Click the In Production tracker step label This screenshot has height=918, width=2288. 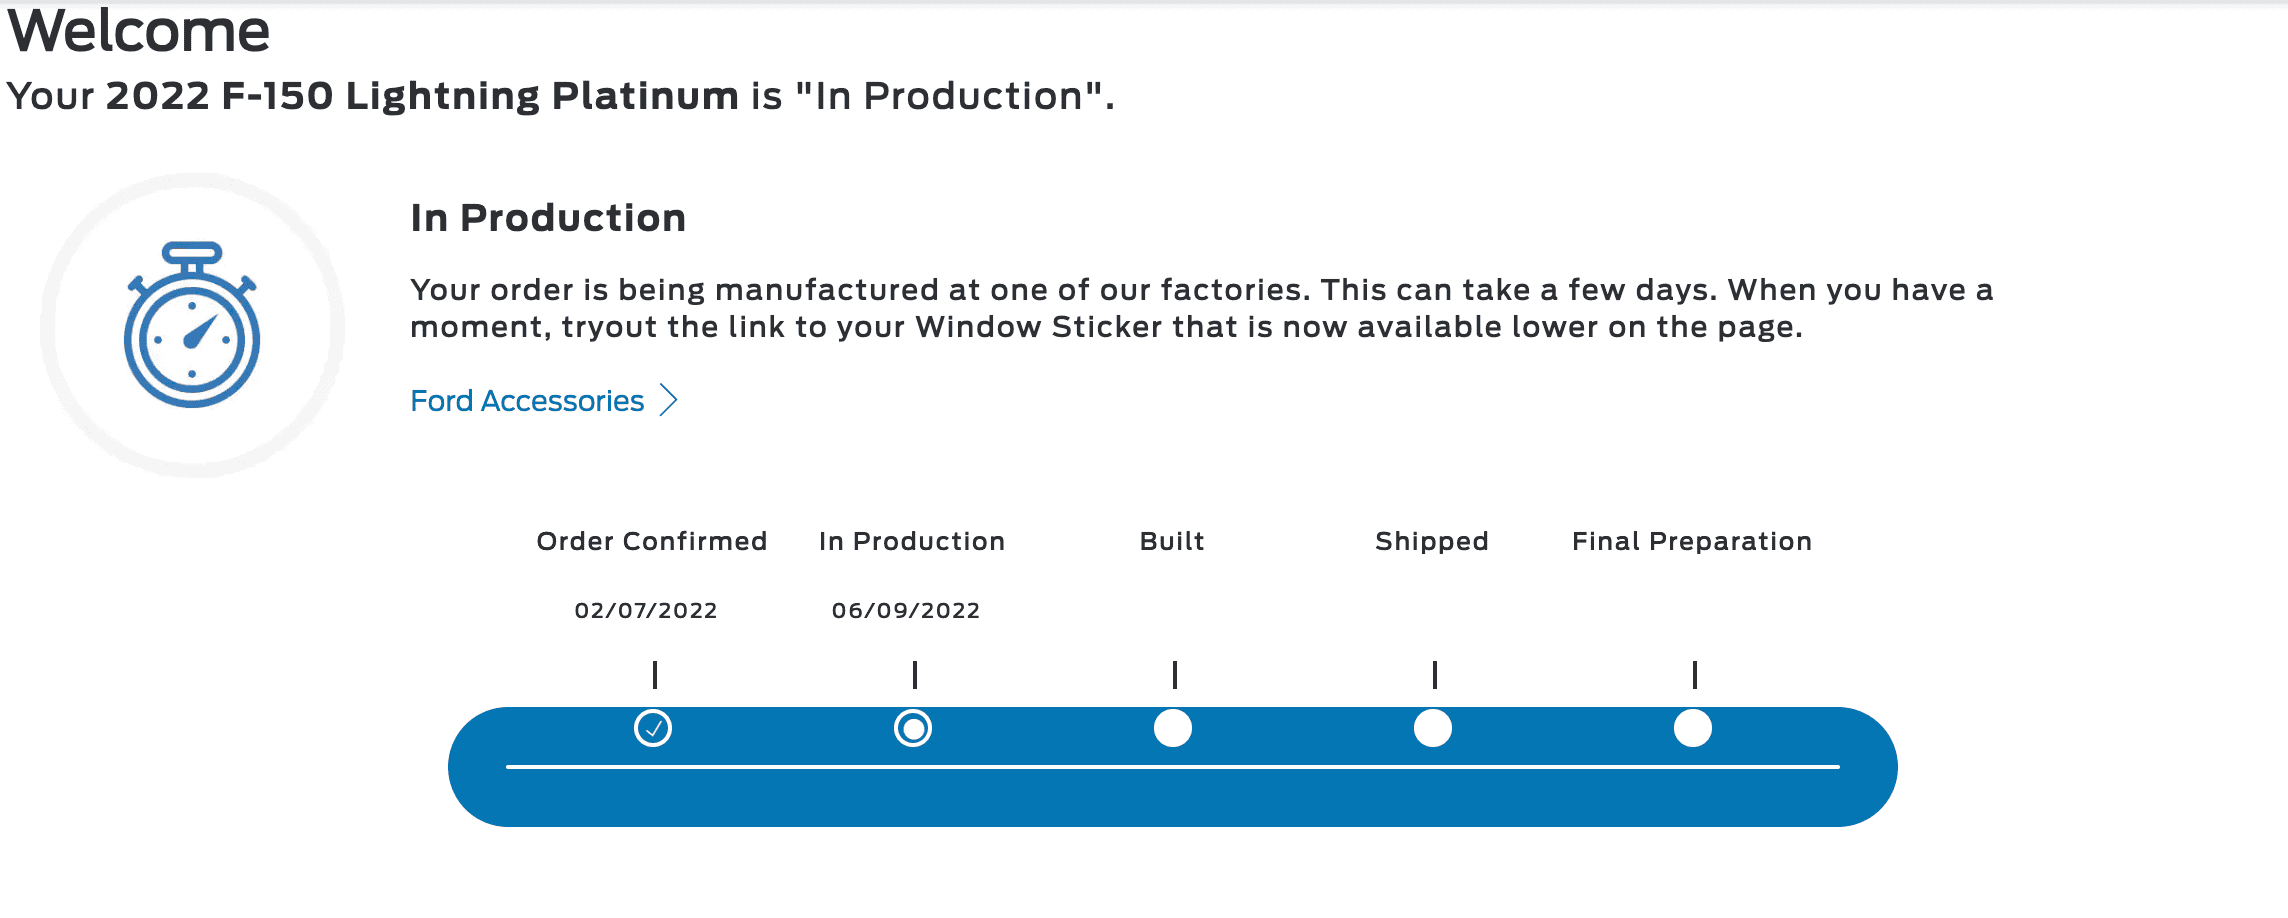pyautogui.click(x=912, y=541)
